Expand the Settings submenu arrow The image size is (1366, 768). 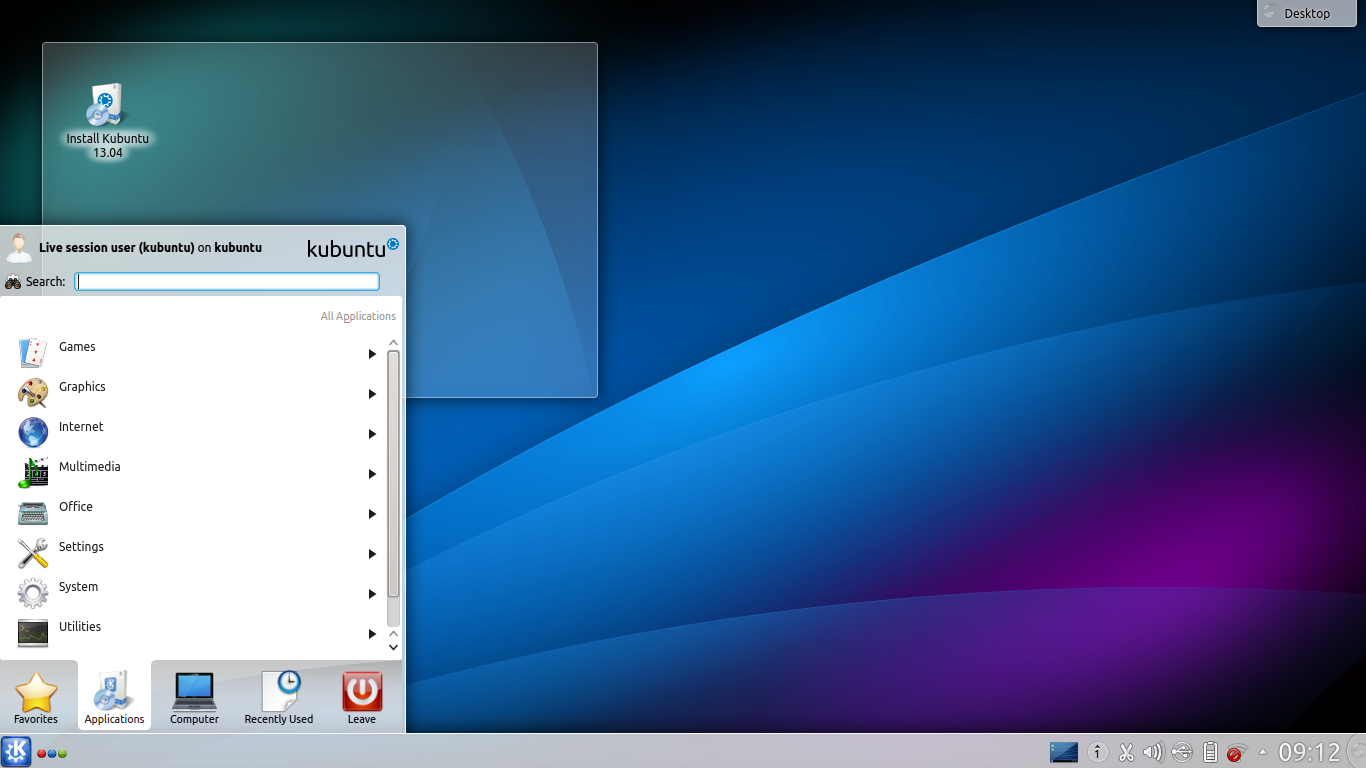(x=372, y=554)
